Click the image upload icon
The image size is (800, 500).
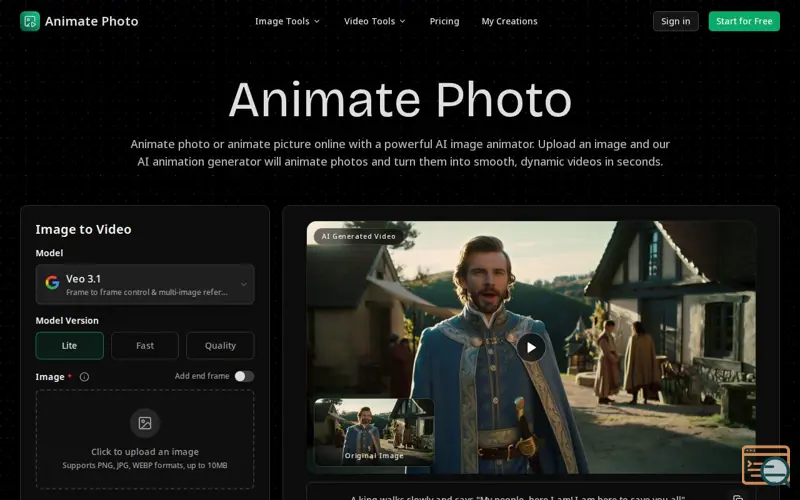145,423
